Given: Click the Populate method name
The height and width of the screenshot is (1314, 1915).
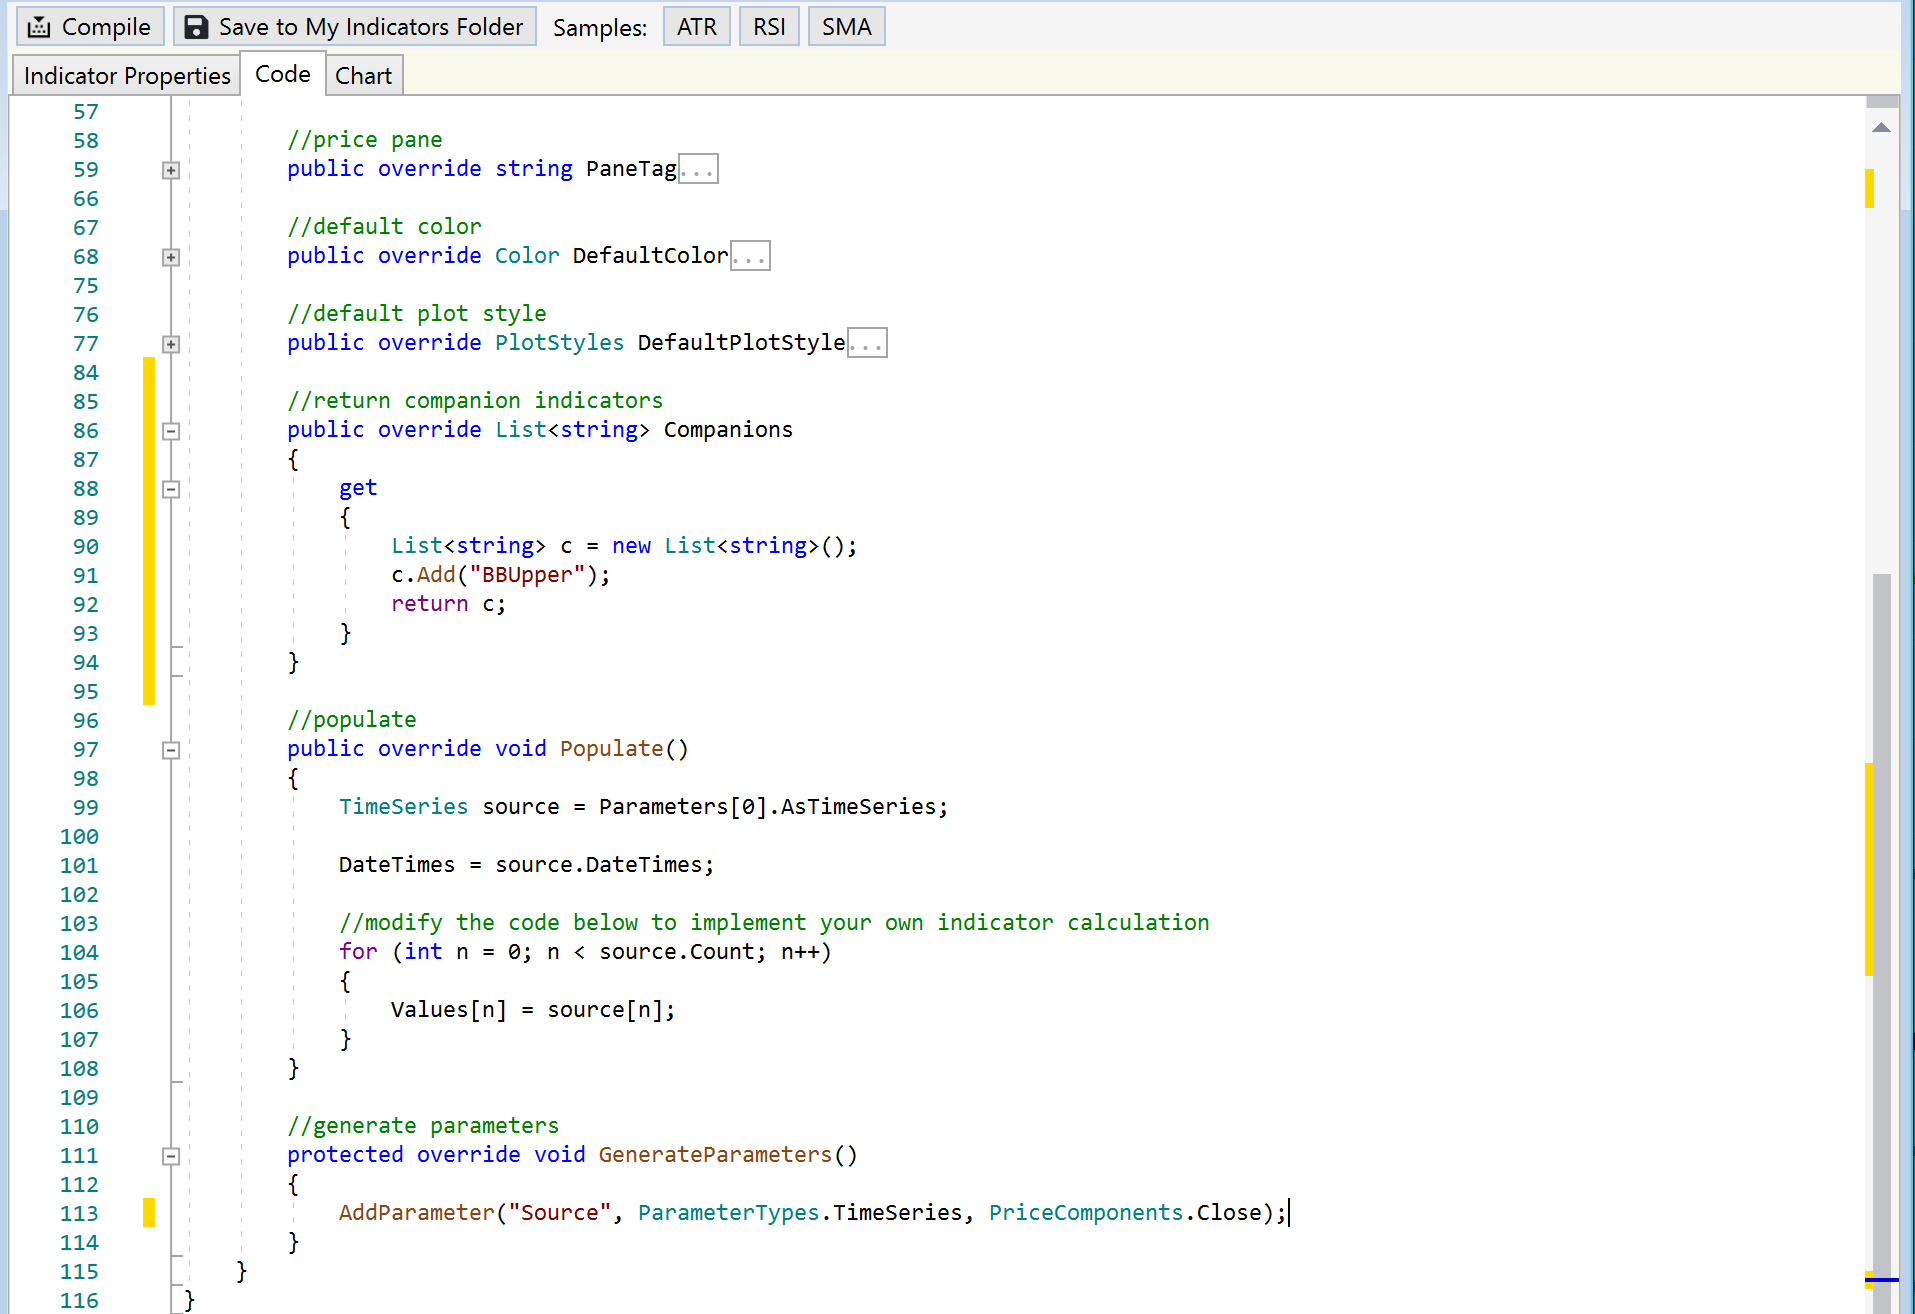Looking at the screenshot, I should pyautogui.click(x=611, y=749).
